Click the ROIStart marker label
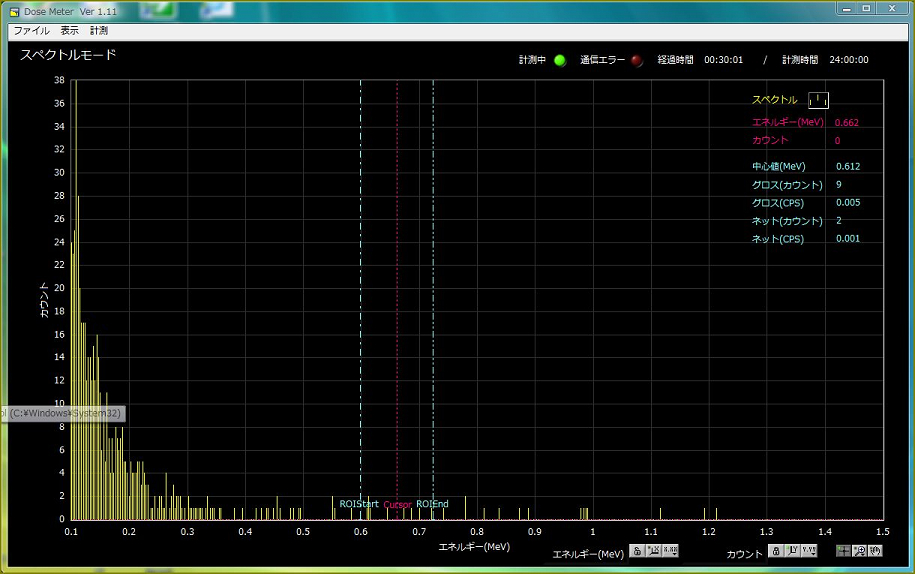 click(359, 504)
